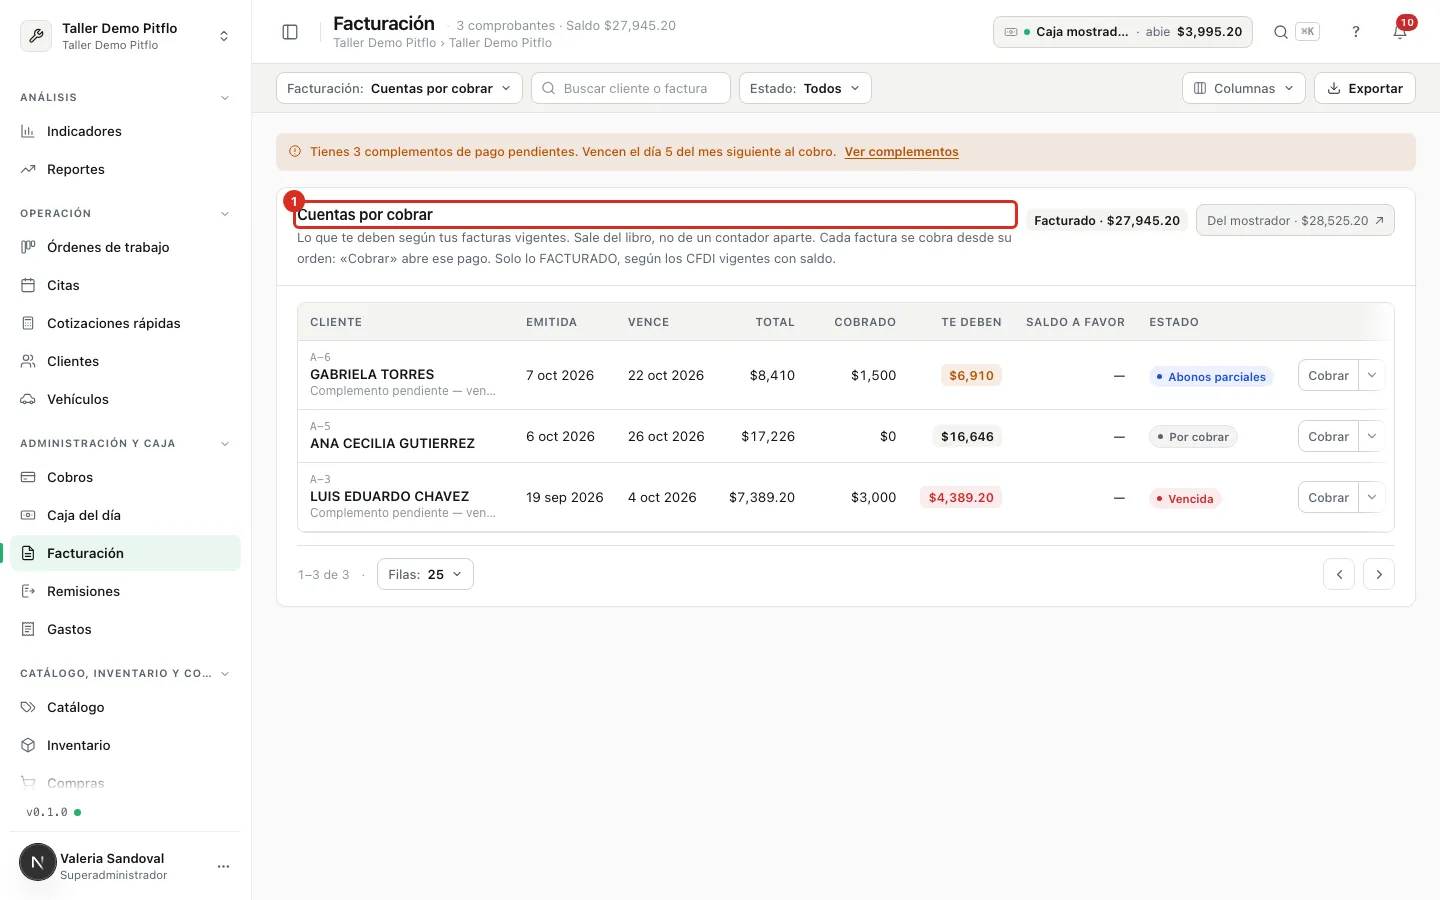Open Cobrar options arrow for Gabriela Torres
Screen dimensions: 1440x900
[1372, 375]
